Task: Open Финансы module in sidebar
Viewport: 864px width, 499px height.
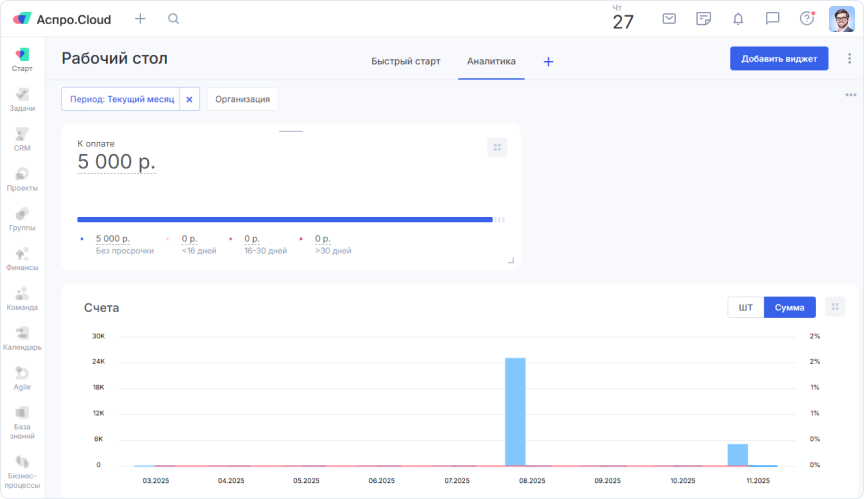Action: pyautogui.click(x=22, y=258)
